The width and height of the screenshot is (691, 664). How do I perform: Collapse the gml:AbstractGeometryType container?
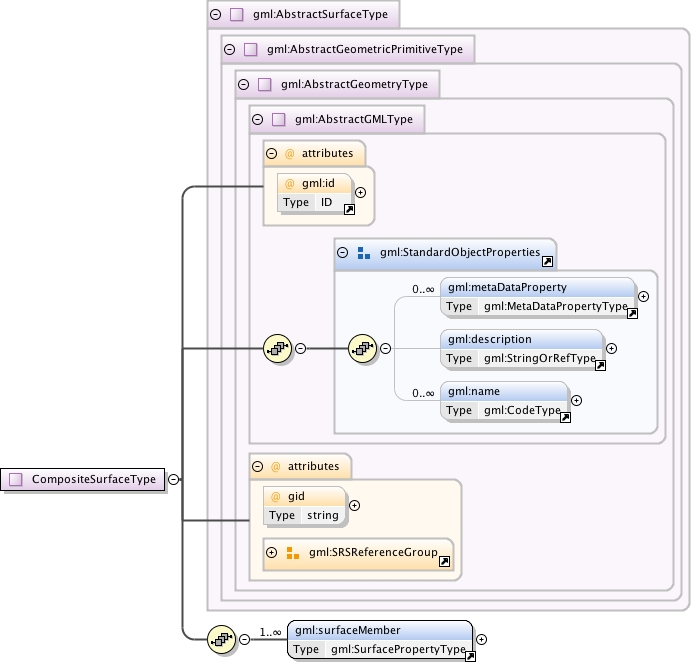[x=244, y=84]
